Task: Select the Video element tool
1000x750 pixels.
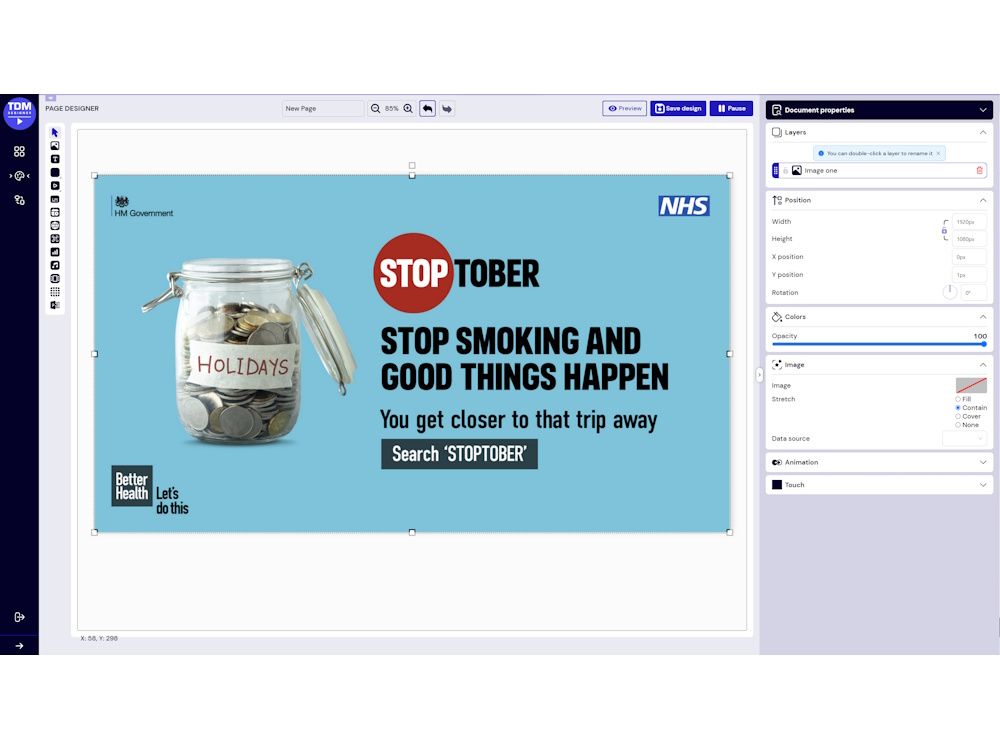Action: point(55,187)
